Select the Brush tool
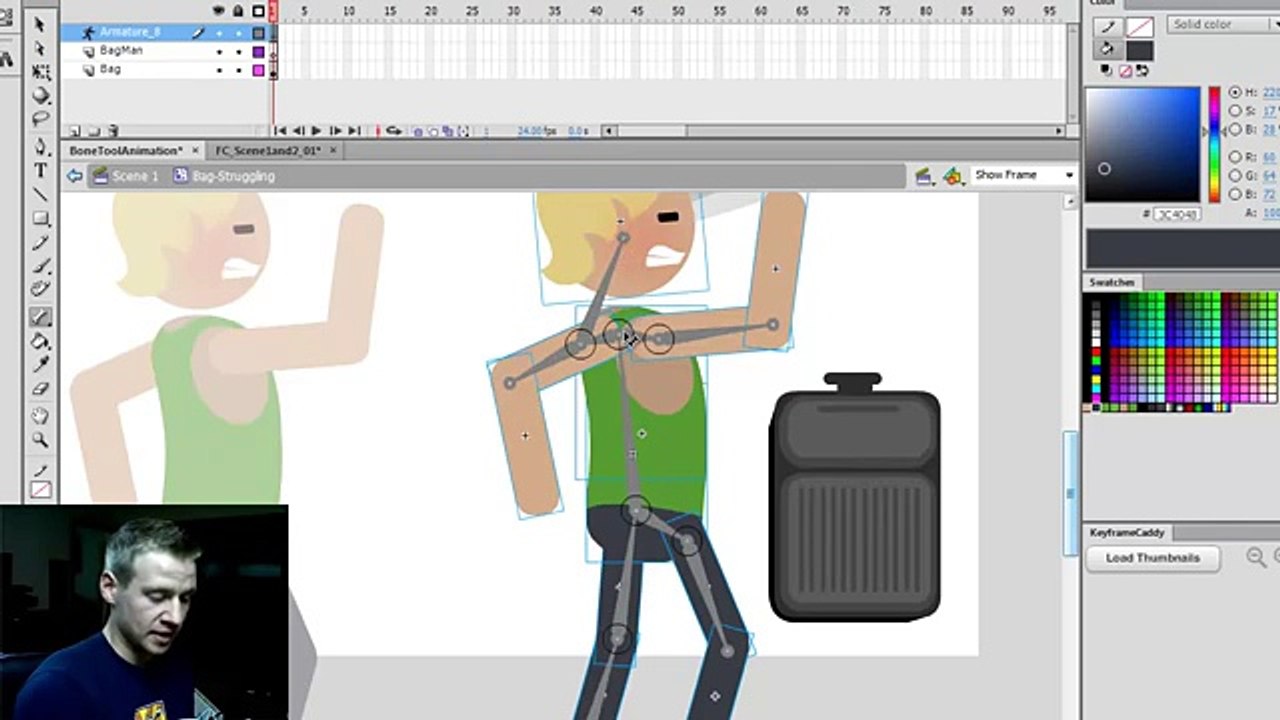 point(40,267)
